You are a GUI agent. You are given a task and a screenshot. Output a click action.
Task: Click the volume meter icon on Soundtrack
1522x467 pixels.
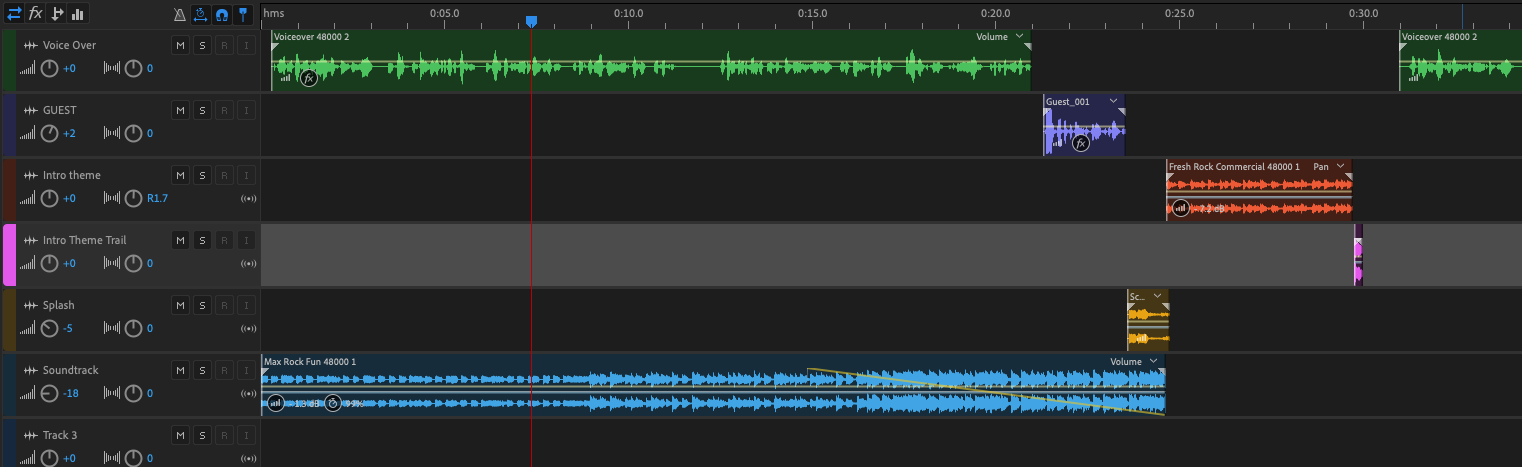(x=27, y=394)
